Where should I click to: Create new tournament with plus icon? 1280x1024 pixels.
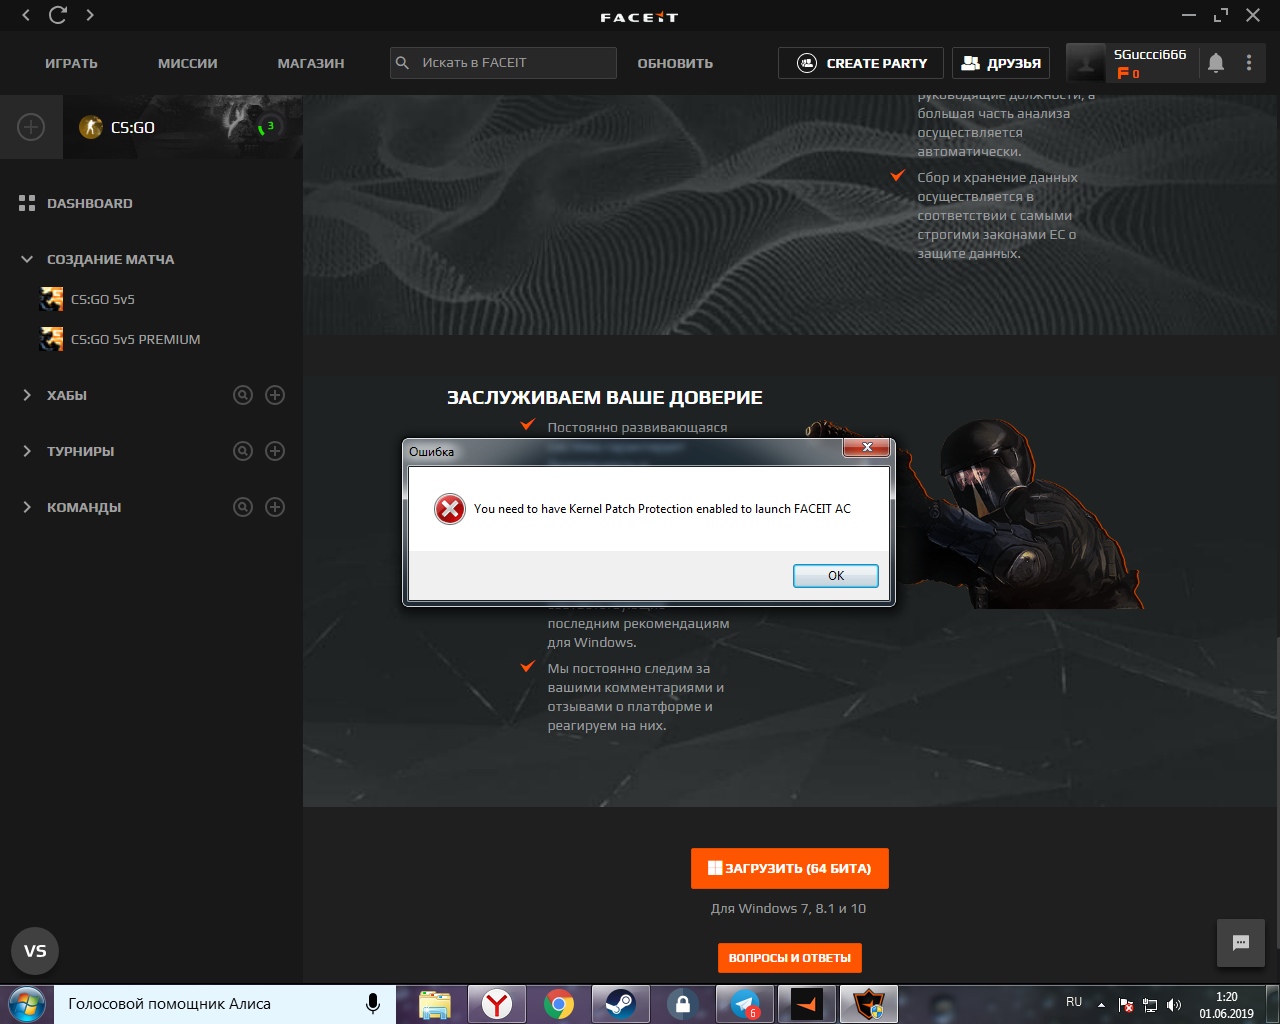(x=275, y=451)
